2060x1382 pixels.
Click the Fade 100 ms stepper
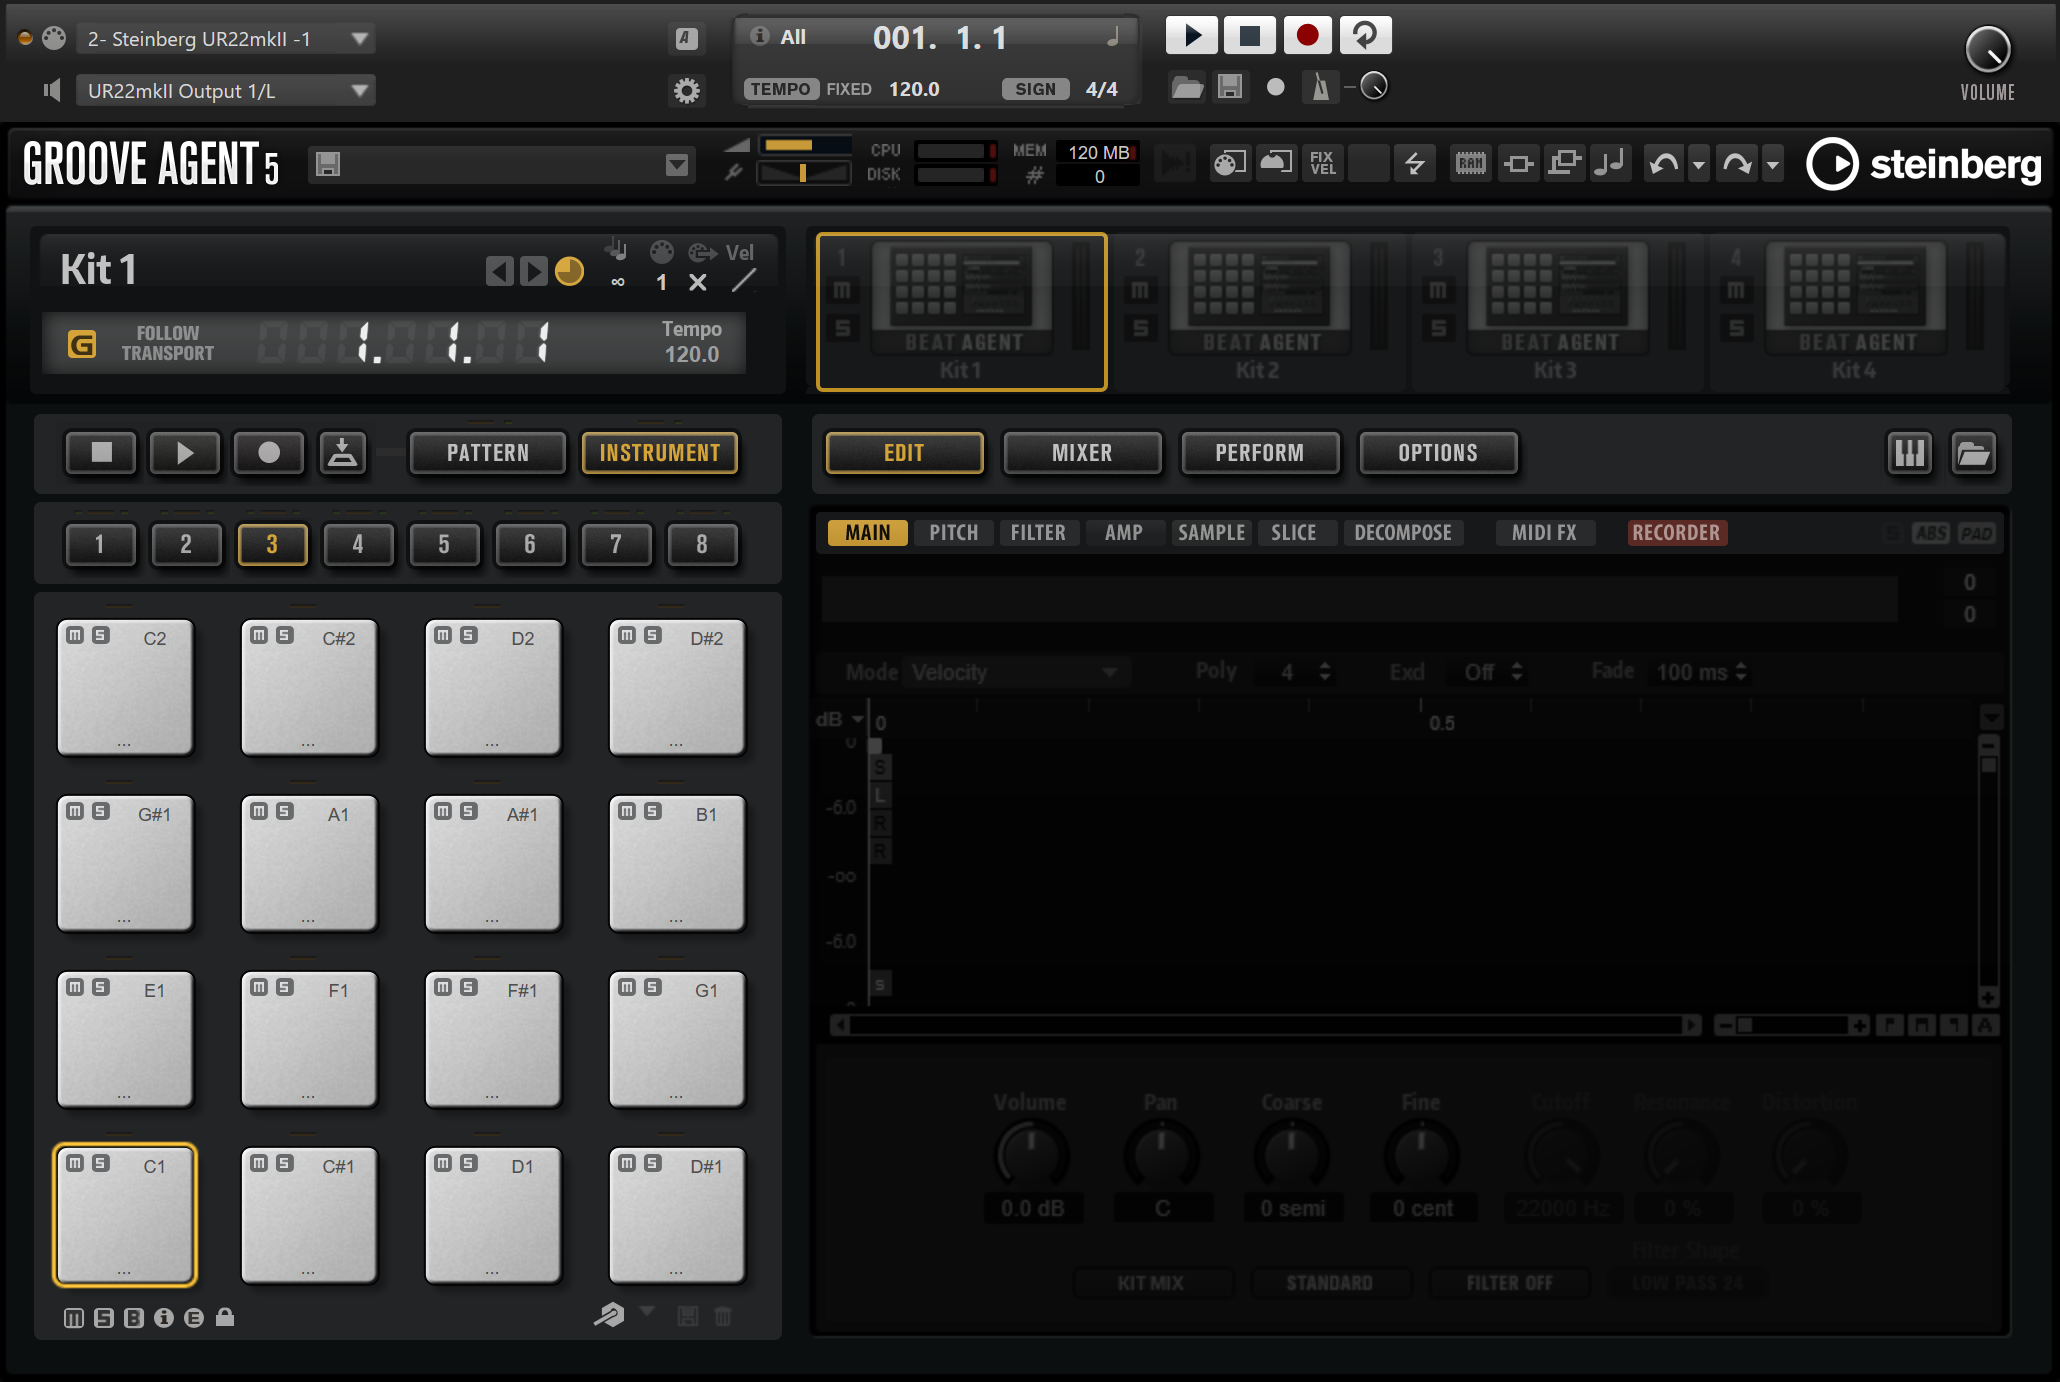(x=1741, y=672)
